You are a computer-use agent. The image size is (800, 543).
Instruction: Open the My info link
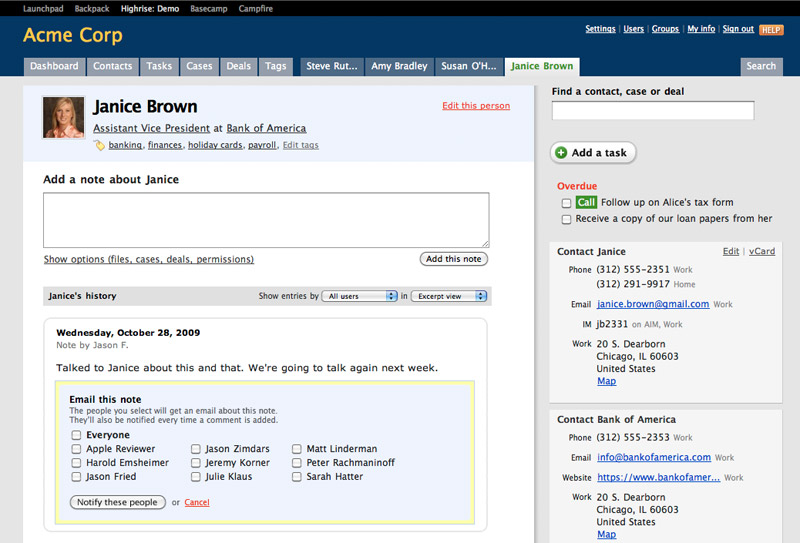(701, 29)
